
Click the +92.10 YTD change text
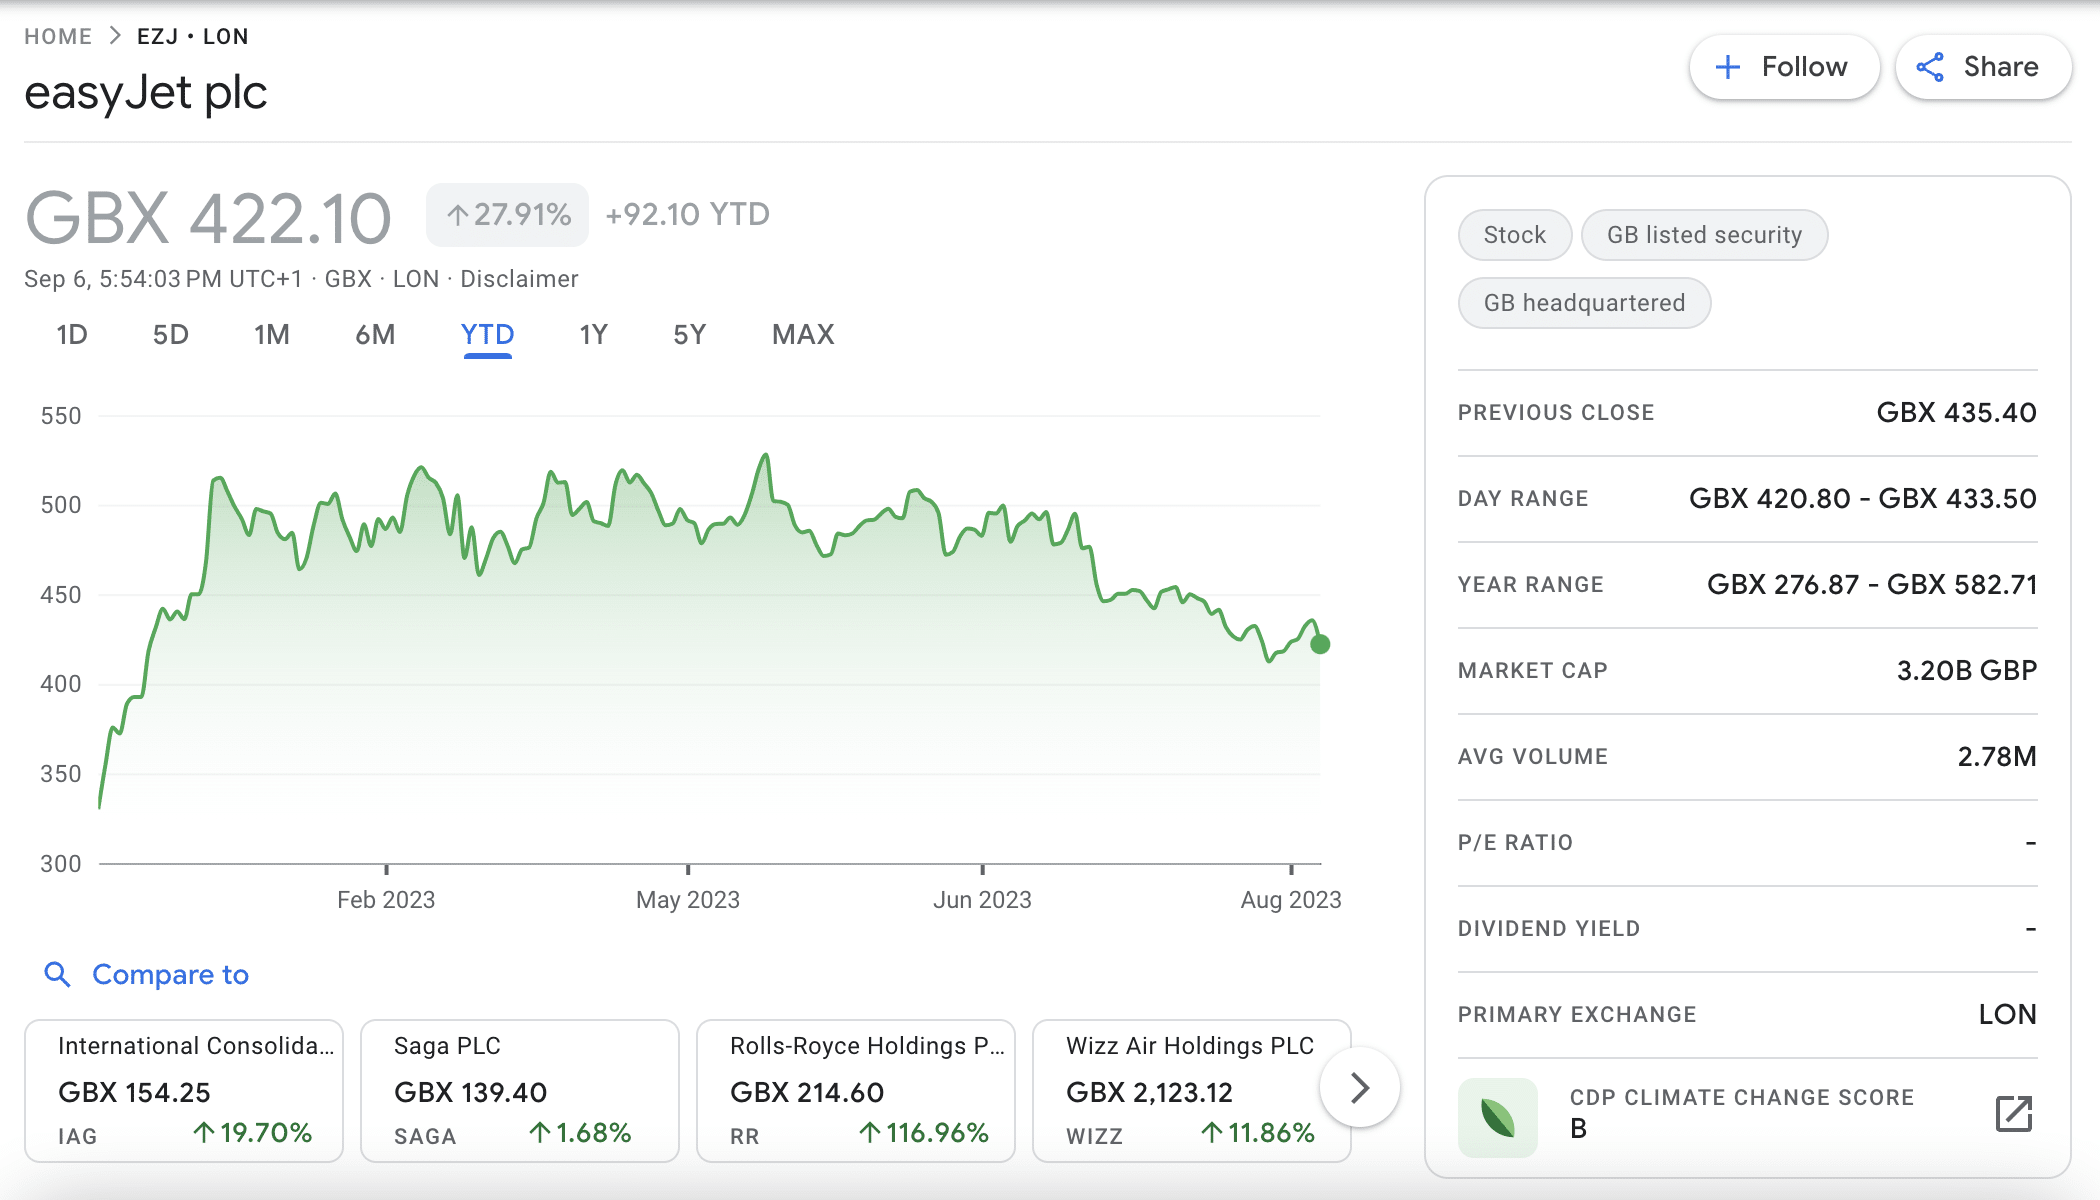click(x=688, y=214)
